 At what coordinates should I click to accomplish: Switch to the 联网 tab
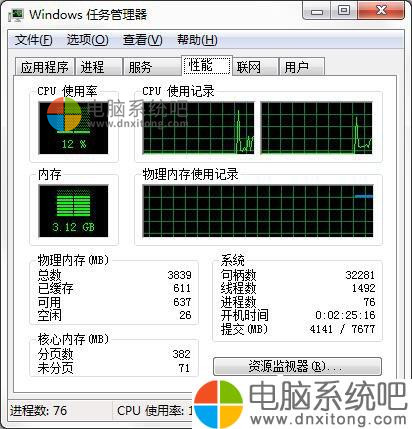[255, 67]
